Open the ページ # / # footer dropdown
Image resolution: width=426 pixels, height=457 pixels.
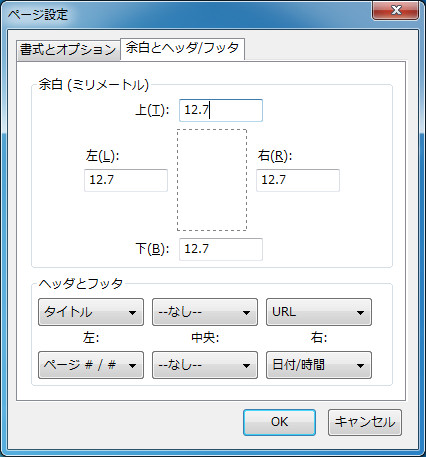click(91, 365)
